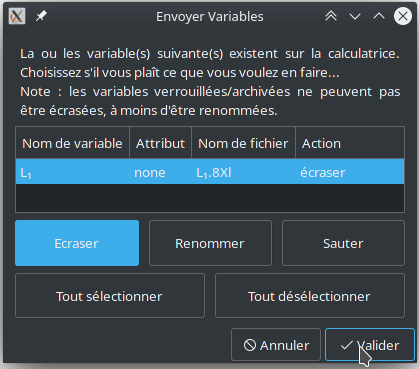Click the Action column header

click(350, 143)
